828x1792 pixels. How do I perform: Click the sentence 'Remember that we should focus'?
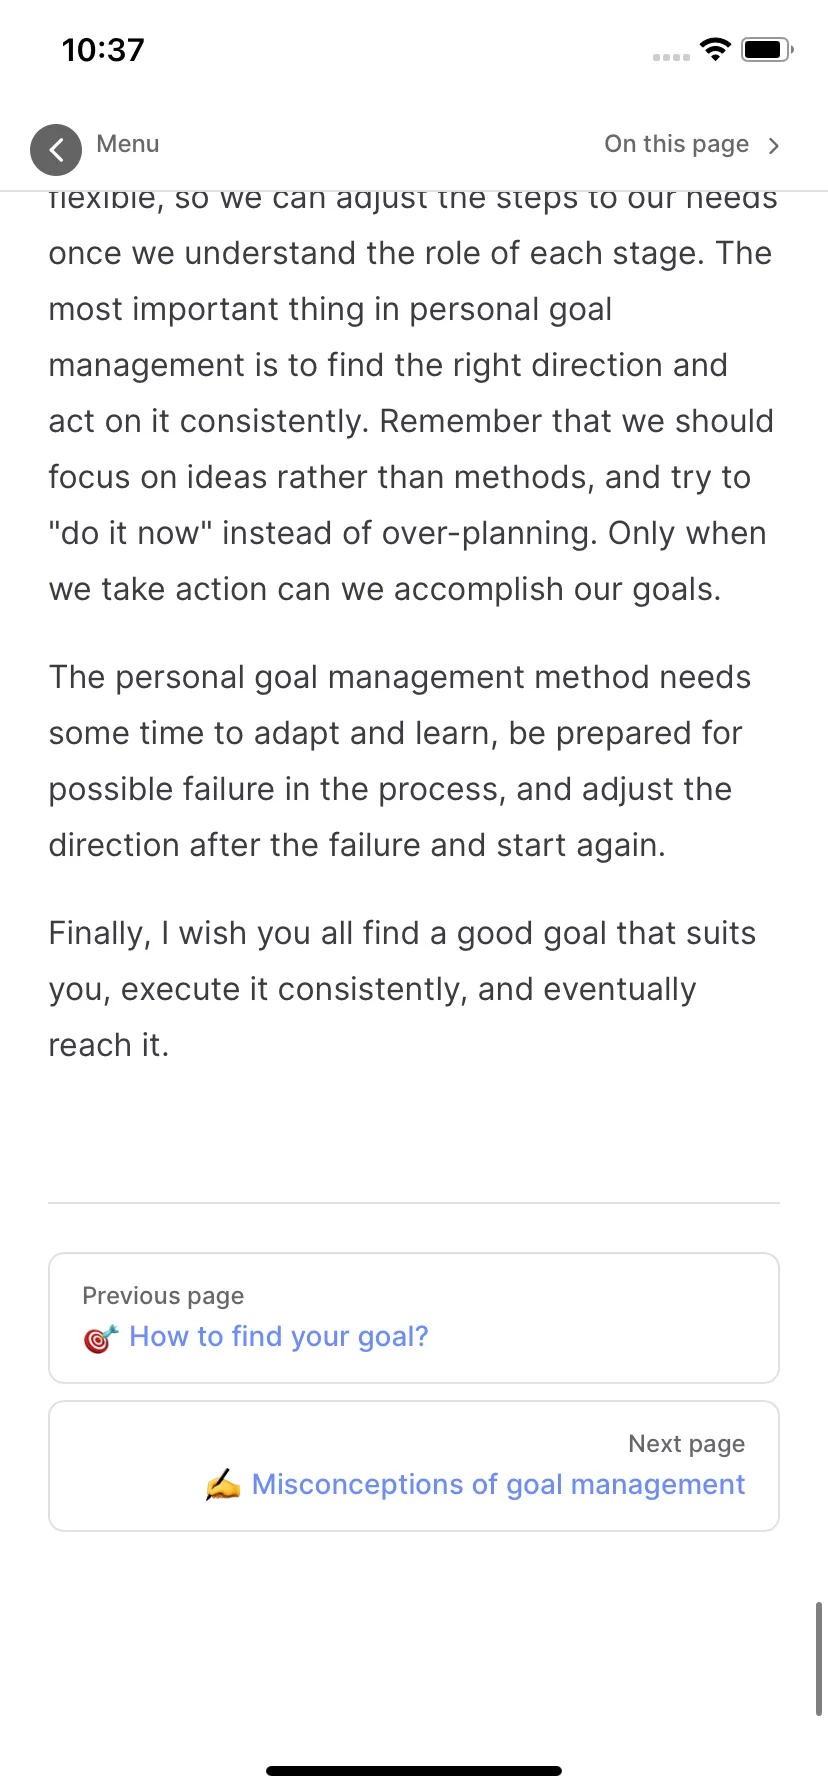410,449
